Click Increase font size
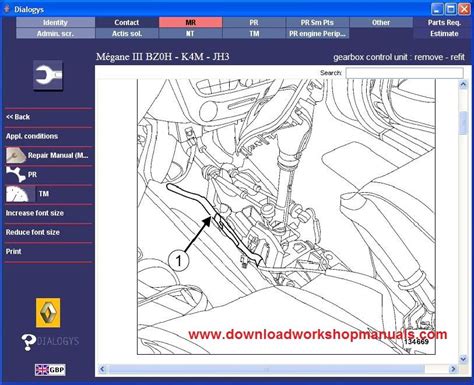This screenshot has width=474, height=385. tap(35, 213)
